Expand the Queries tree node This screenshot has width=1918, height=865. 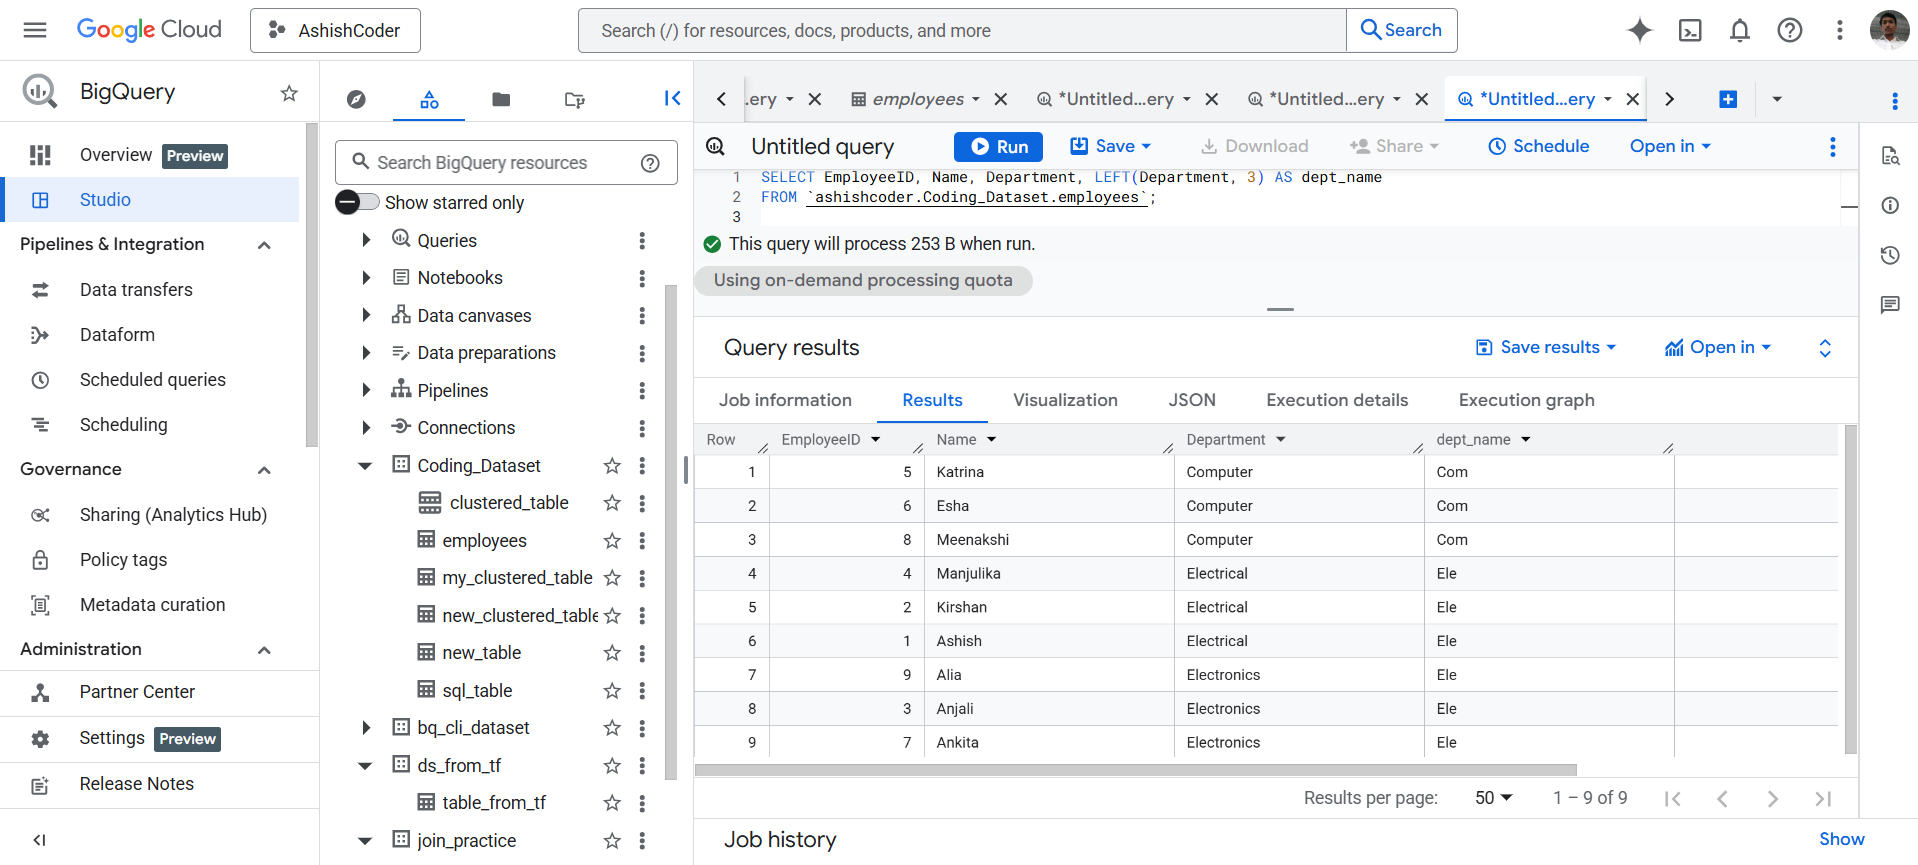point(366,240)
